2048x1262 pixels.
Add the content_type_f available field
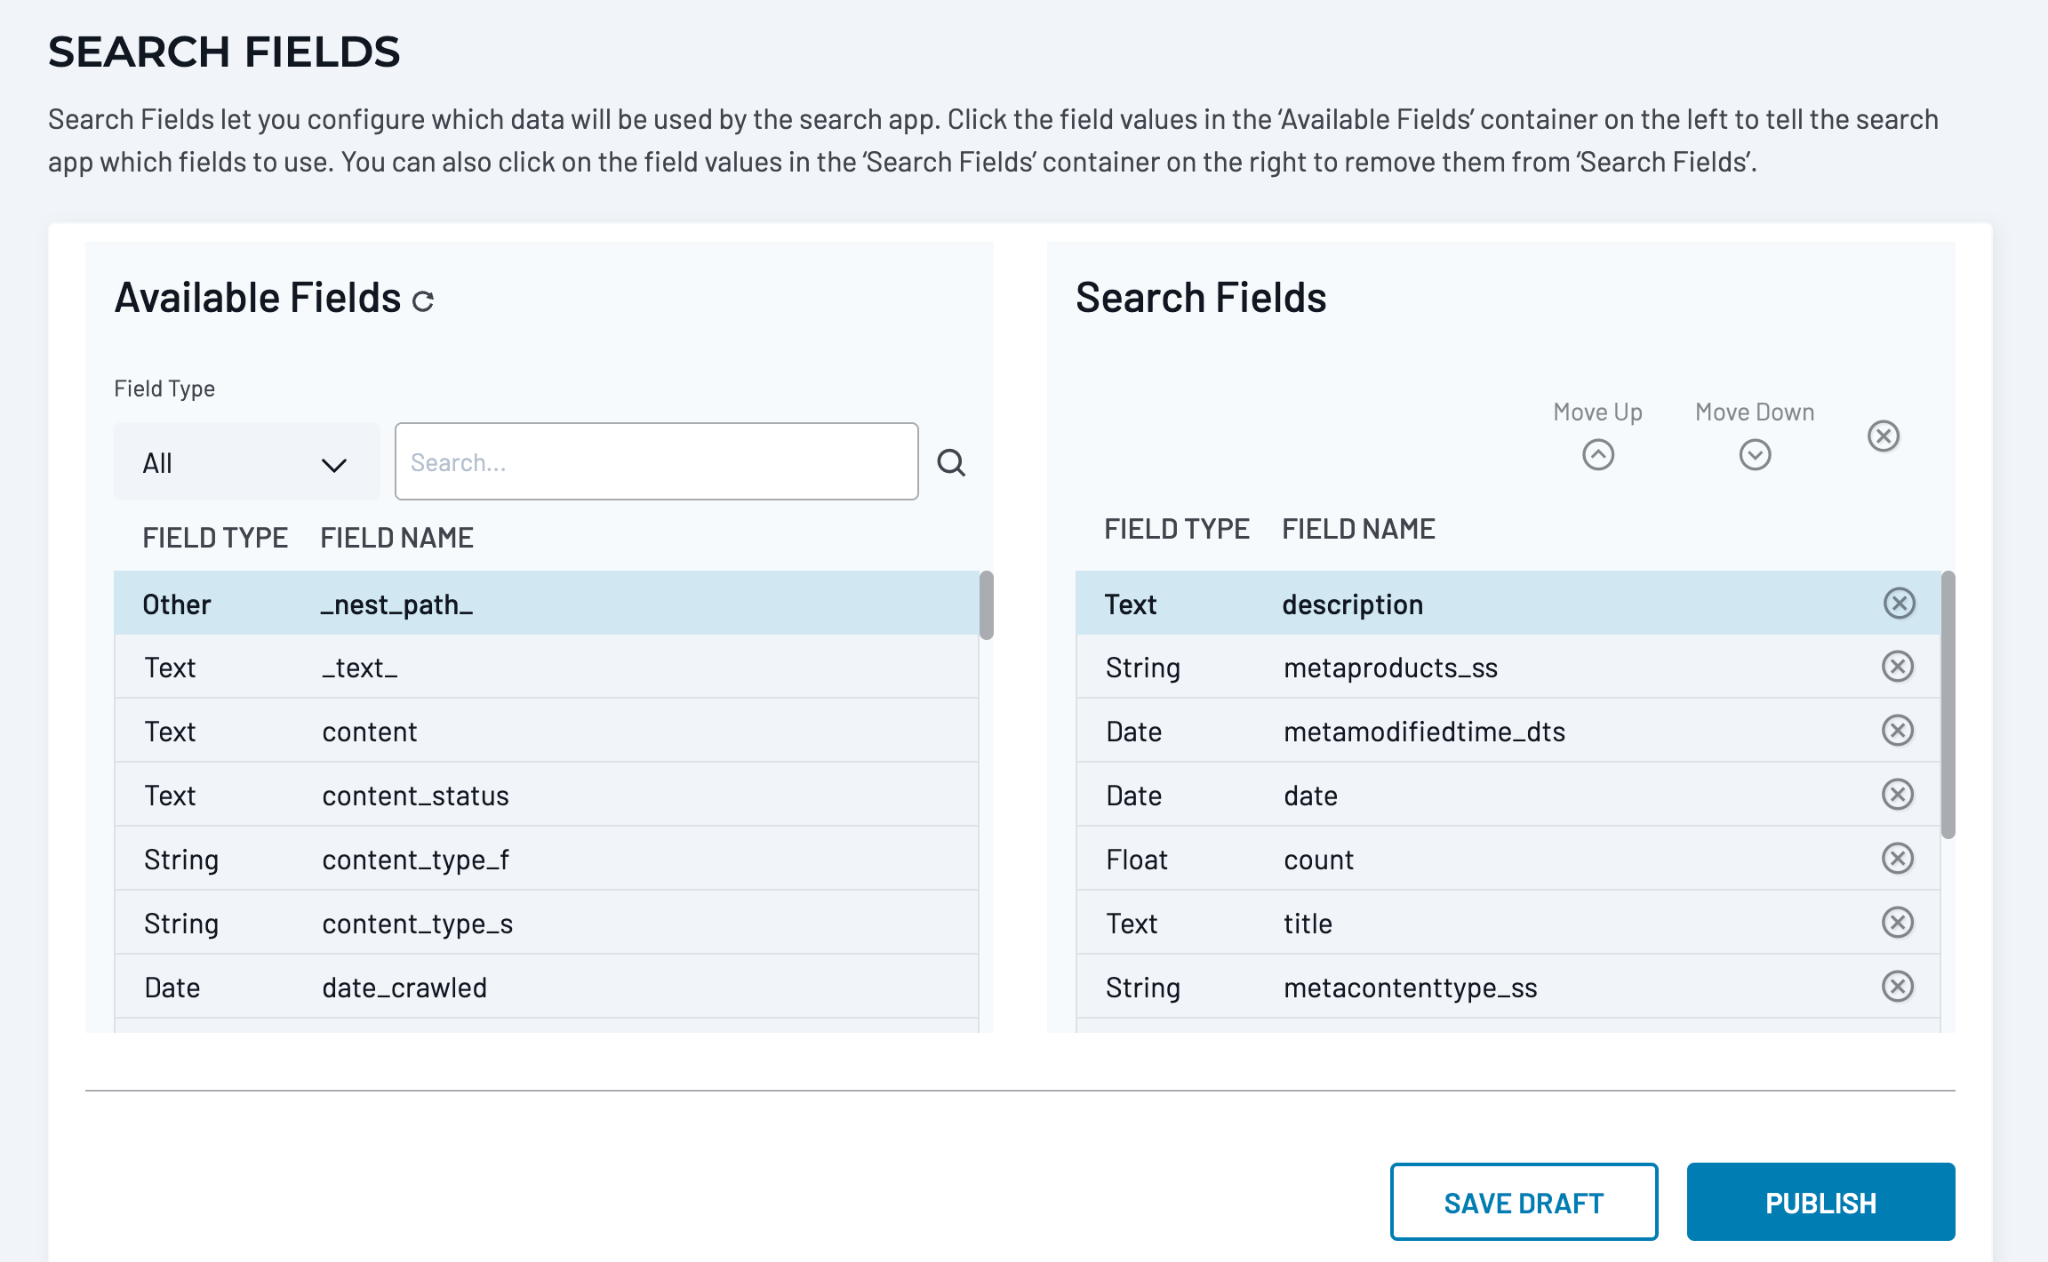tap(546, 859)
